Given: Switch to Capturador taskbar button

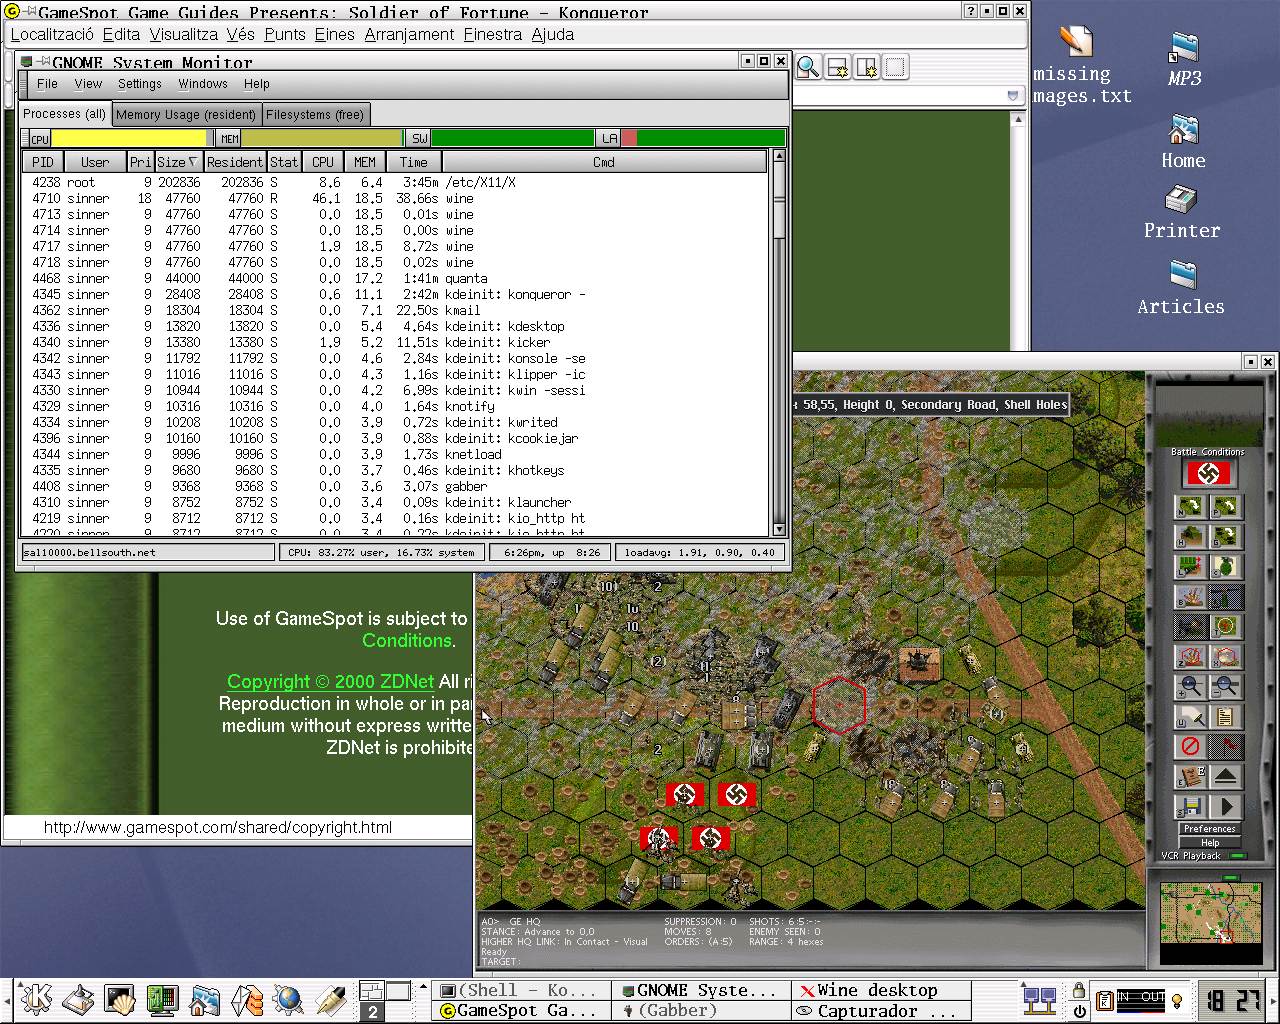Looking at the screenshot, I should 880,1011.
